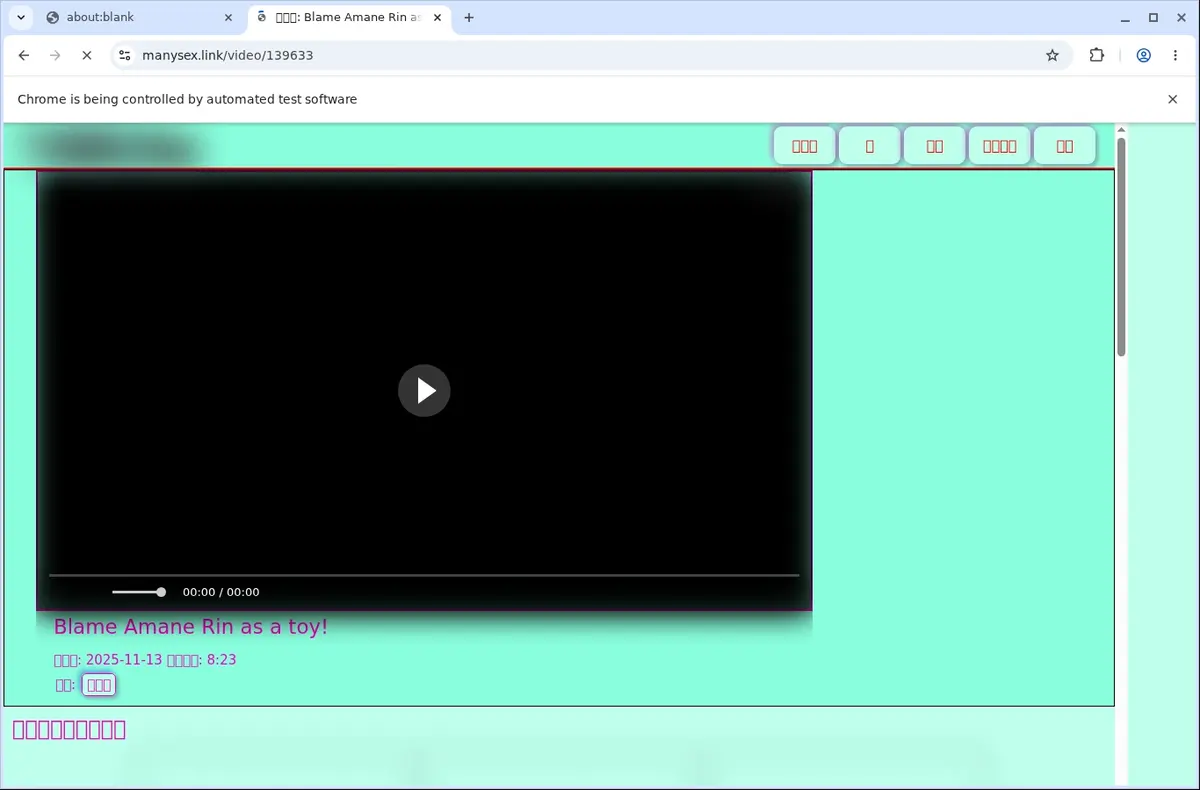Image resolution: width=1200 pixels, height=790 pixels.
Task: Adjust the video volume slider
Action: (x=138, y=592)
